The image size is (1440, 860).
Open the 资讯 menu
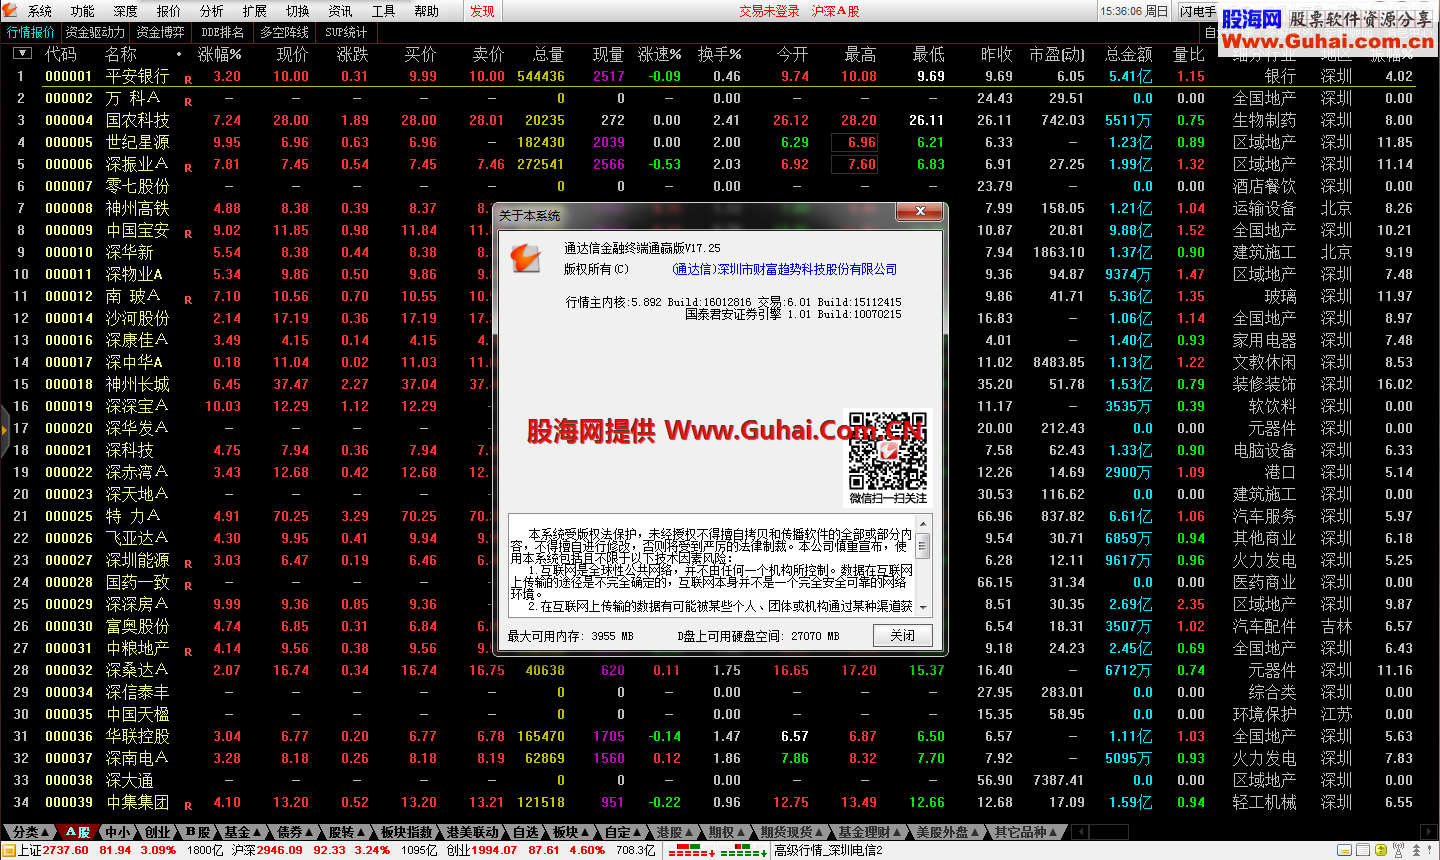click(x=341, y=11)
